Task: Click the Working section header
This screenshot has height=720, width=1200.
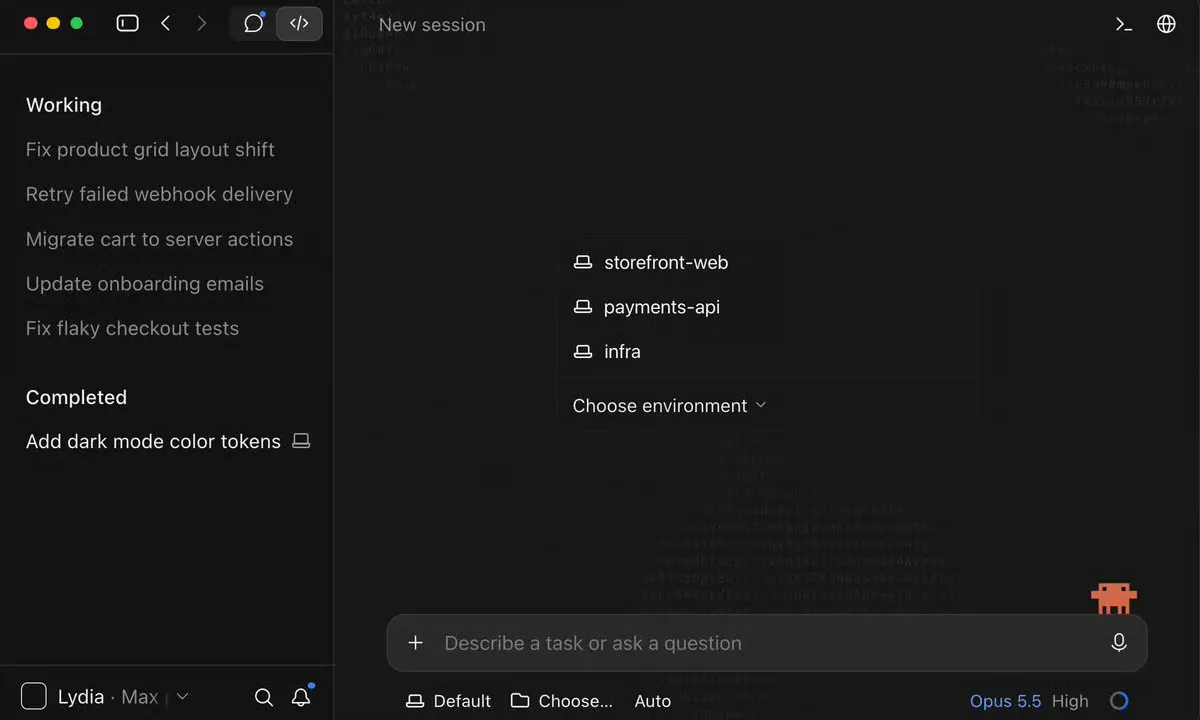Action: (x=64, y=105)
